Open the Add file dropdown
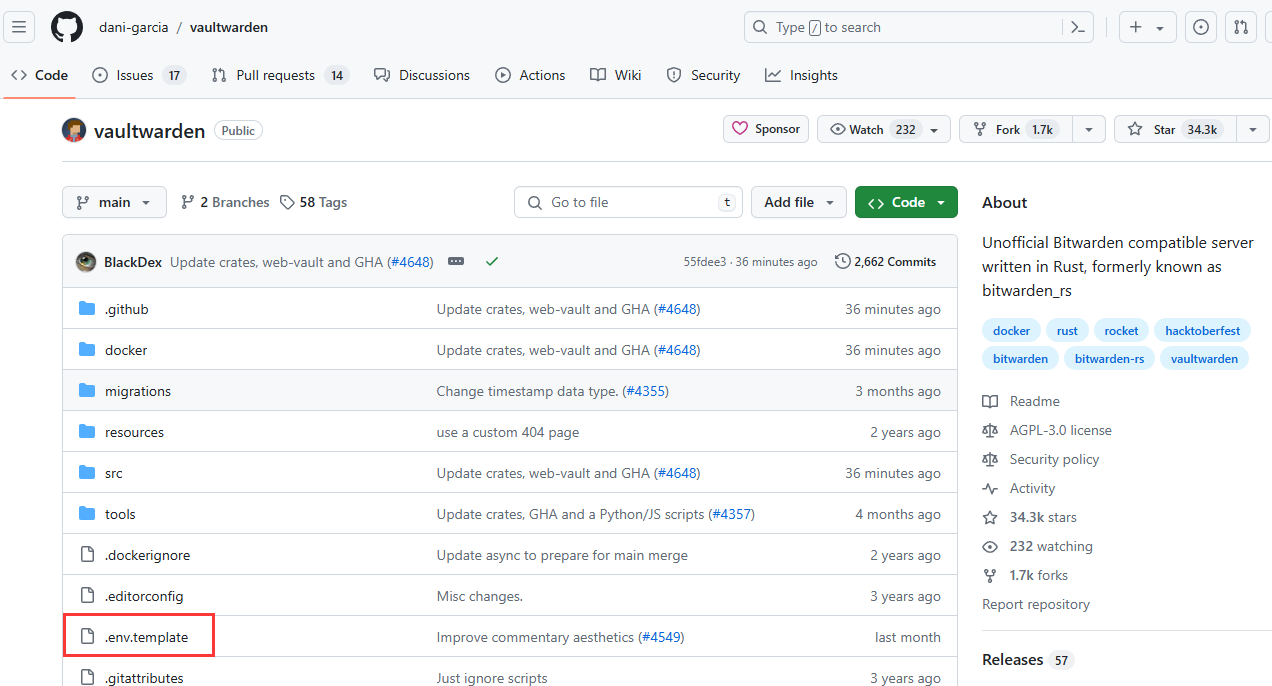 pyautogui.click(x=799, y=202)
